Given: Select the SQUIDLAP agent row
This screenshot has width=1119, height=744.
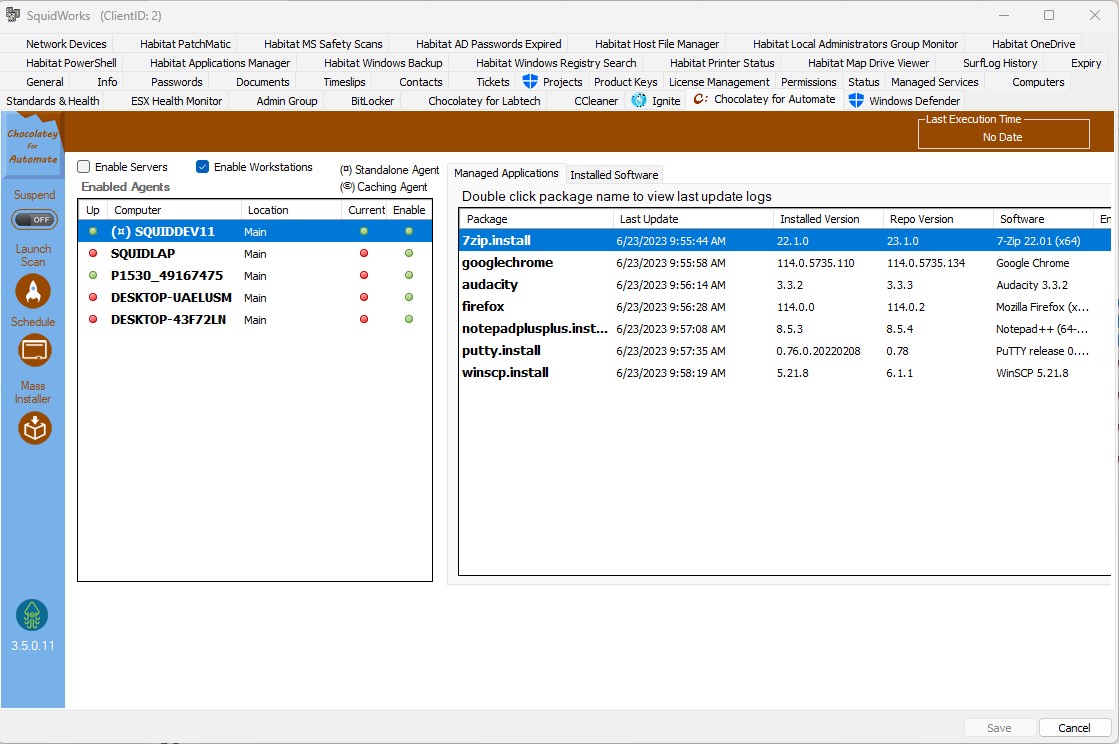Looking at the screenshot, I should [255, 253].
